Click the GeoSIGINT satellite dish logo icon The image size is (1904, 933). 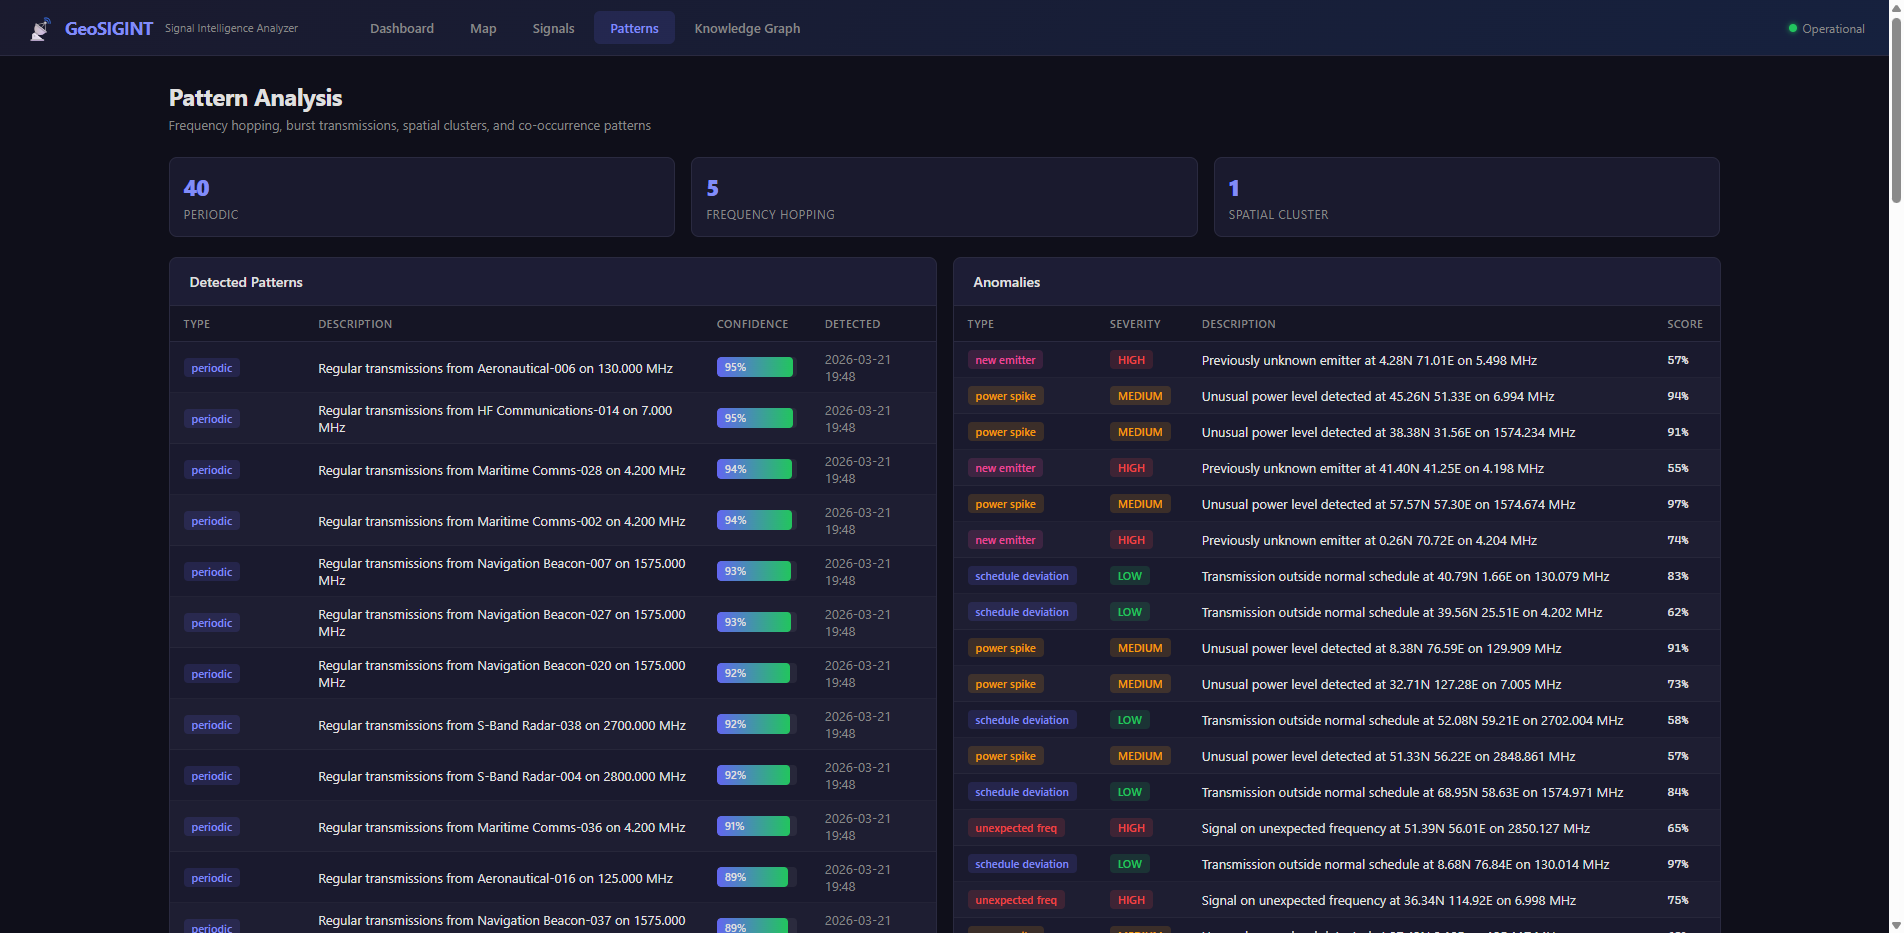(40, 29)
